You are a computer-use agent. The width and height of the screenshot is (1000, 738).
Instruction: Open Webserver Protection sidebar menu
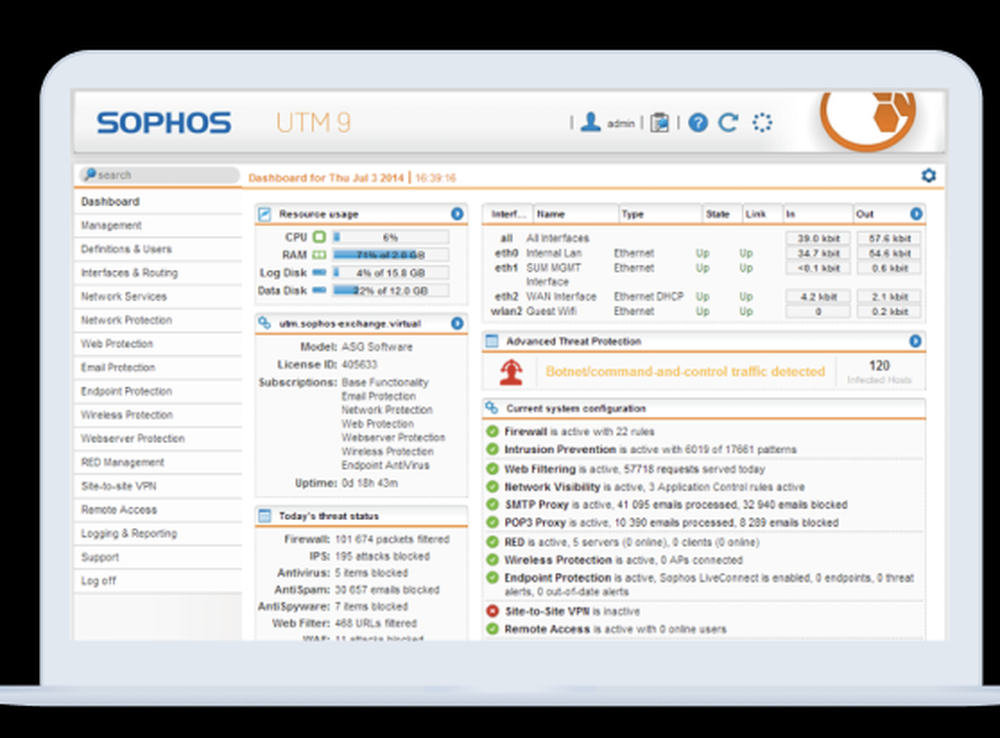point(158,438)
